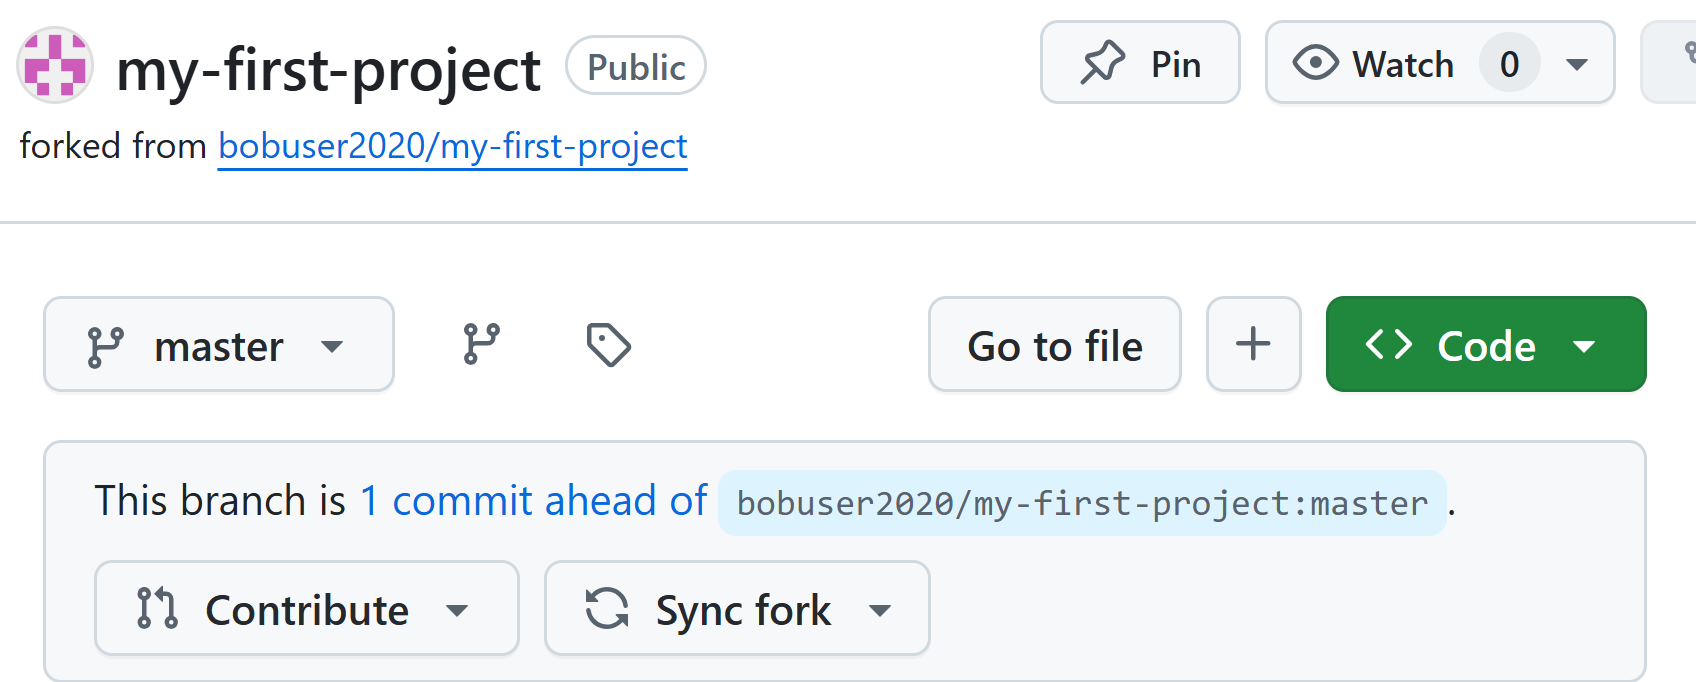Click the eye icon on Watch
Image resolution: width=1696 pixels, height=682 pixels.
point(1315,63)
